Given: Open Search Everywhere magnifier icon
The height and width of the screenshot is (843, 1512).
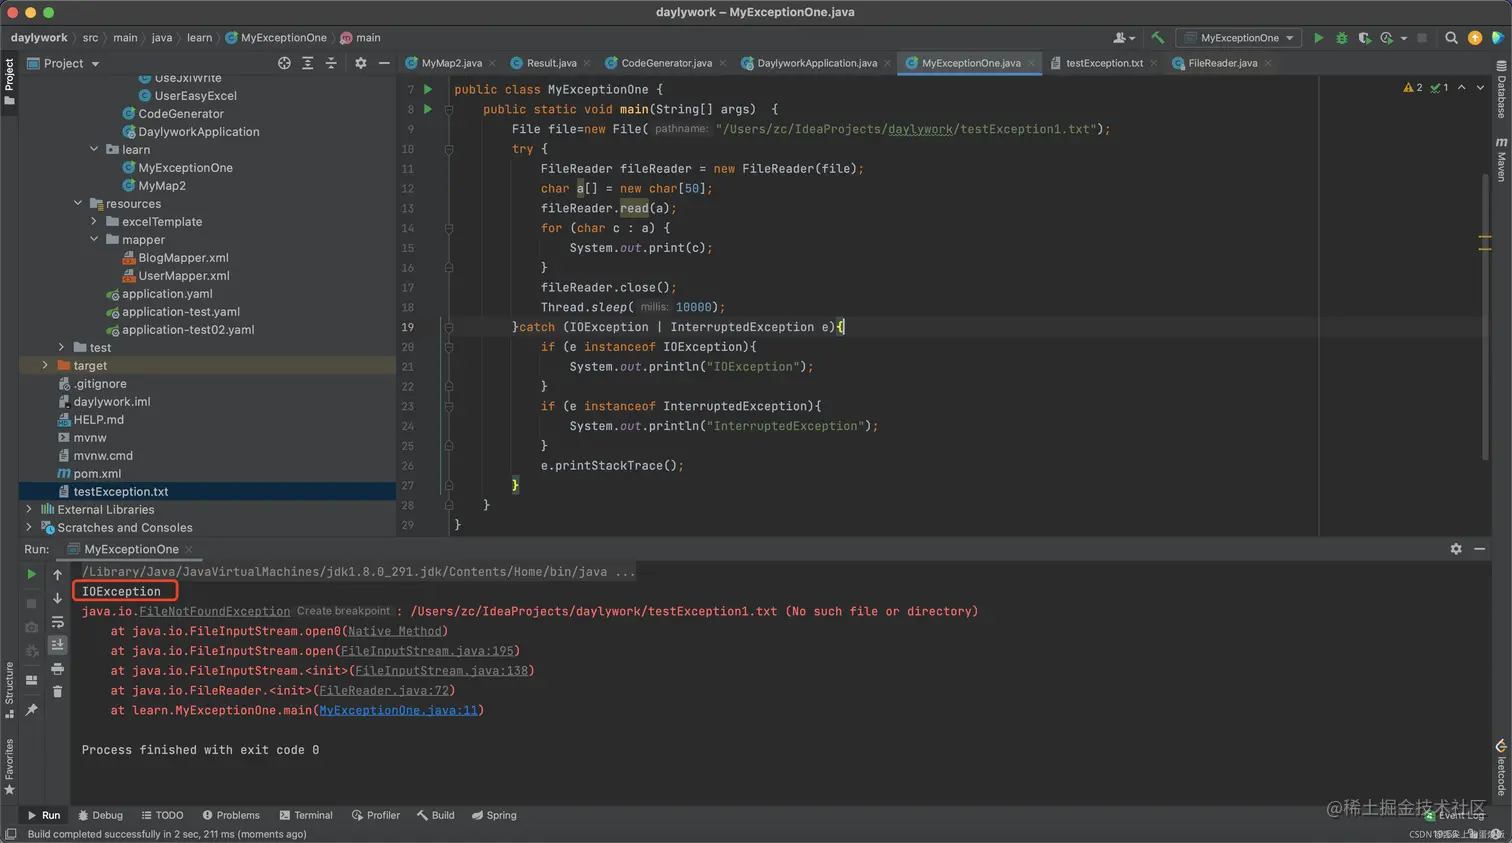Looking at the screenshot, I should pyautogui.click(x=1451, y=38).
